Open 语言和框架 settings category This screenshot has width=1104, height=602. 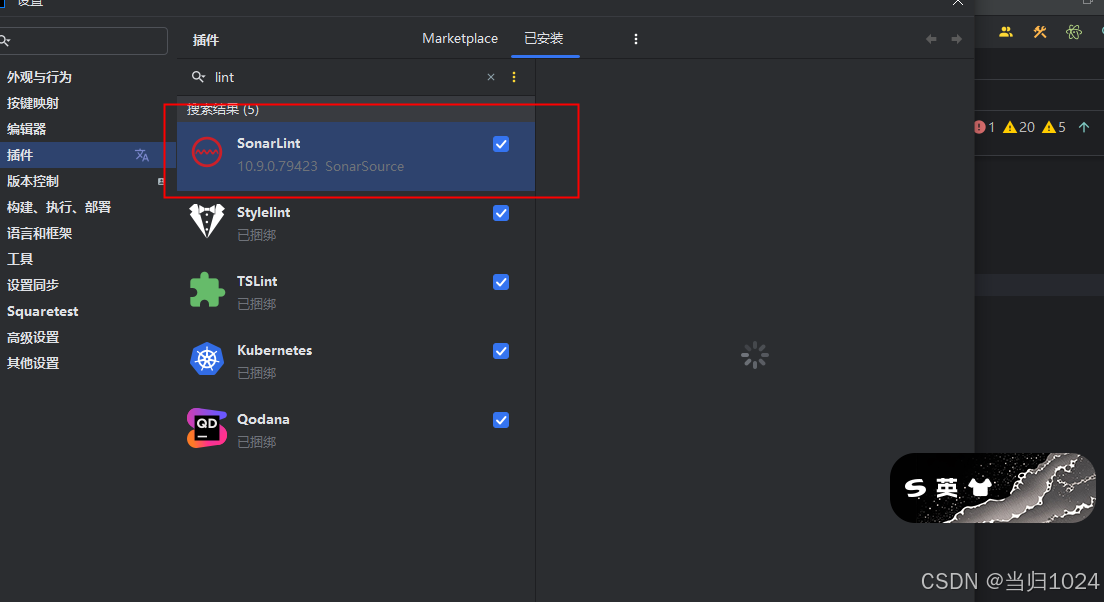tap(39, 234)
